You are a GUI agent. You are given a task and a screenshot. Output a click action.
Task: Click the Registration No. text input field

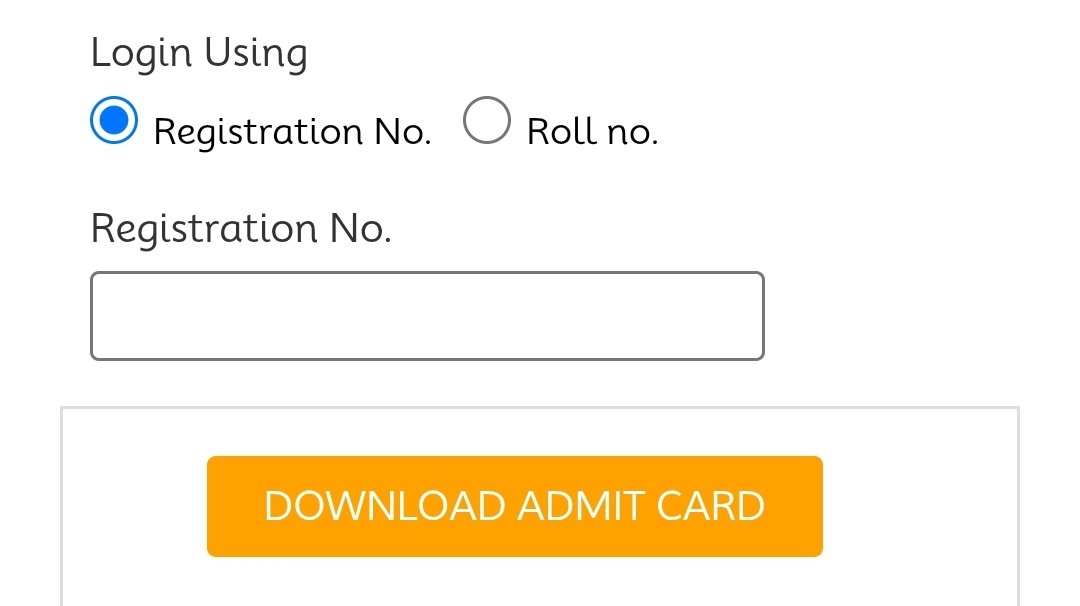click(427, 316)
